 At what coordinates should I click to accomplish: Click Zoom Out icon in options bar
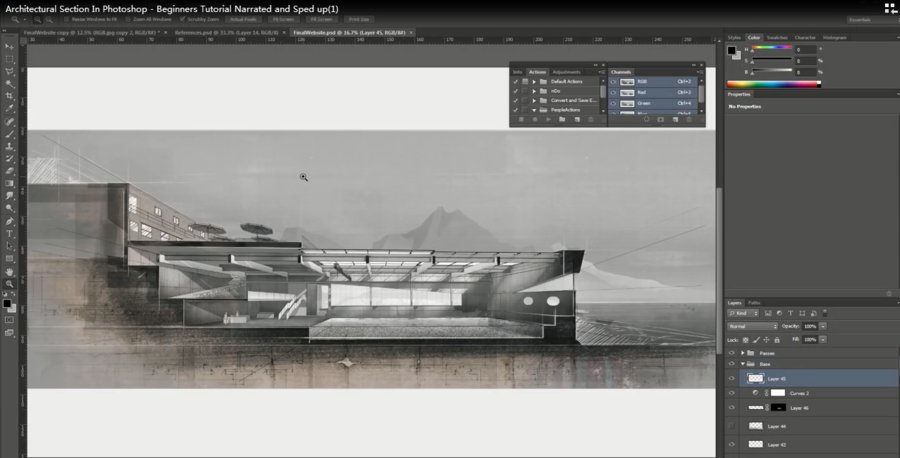click(x=49, y=20)
